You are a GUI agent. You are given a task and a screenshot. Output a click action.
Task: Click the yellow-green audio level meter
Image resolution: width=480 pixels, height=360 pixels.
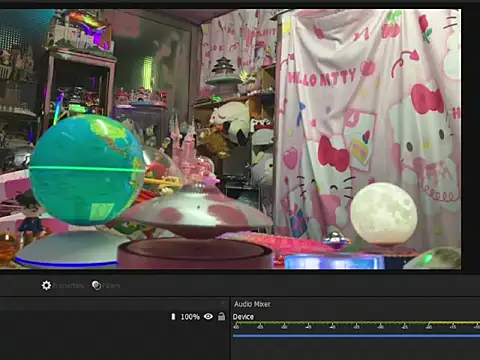coord(356,323)
